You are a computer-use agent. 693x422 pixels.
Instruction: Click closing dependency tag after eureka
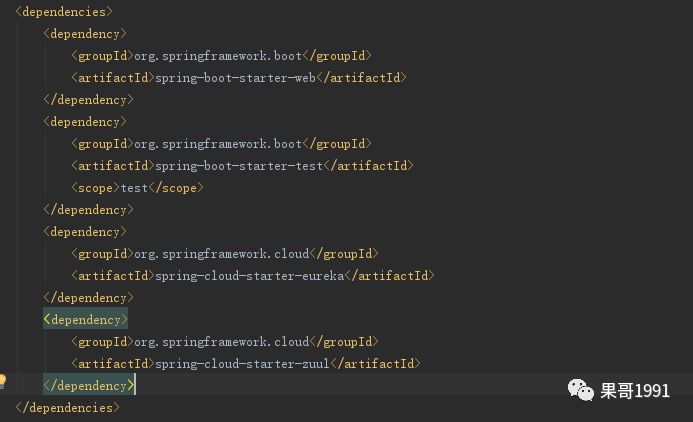(x=88, y=298)
